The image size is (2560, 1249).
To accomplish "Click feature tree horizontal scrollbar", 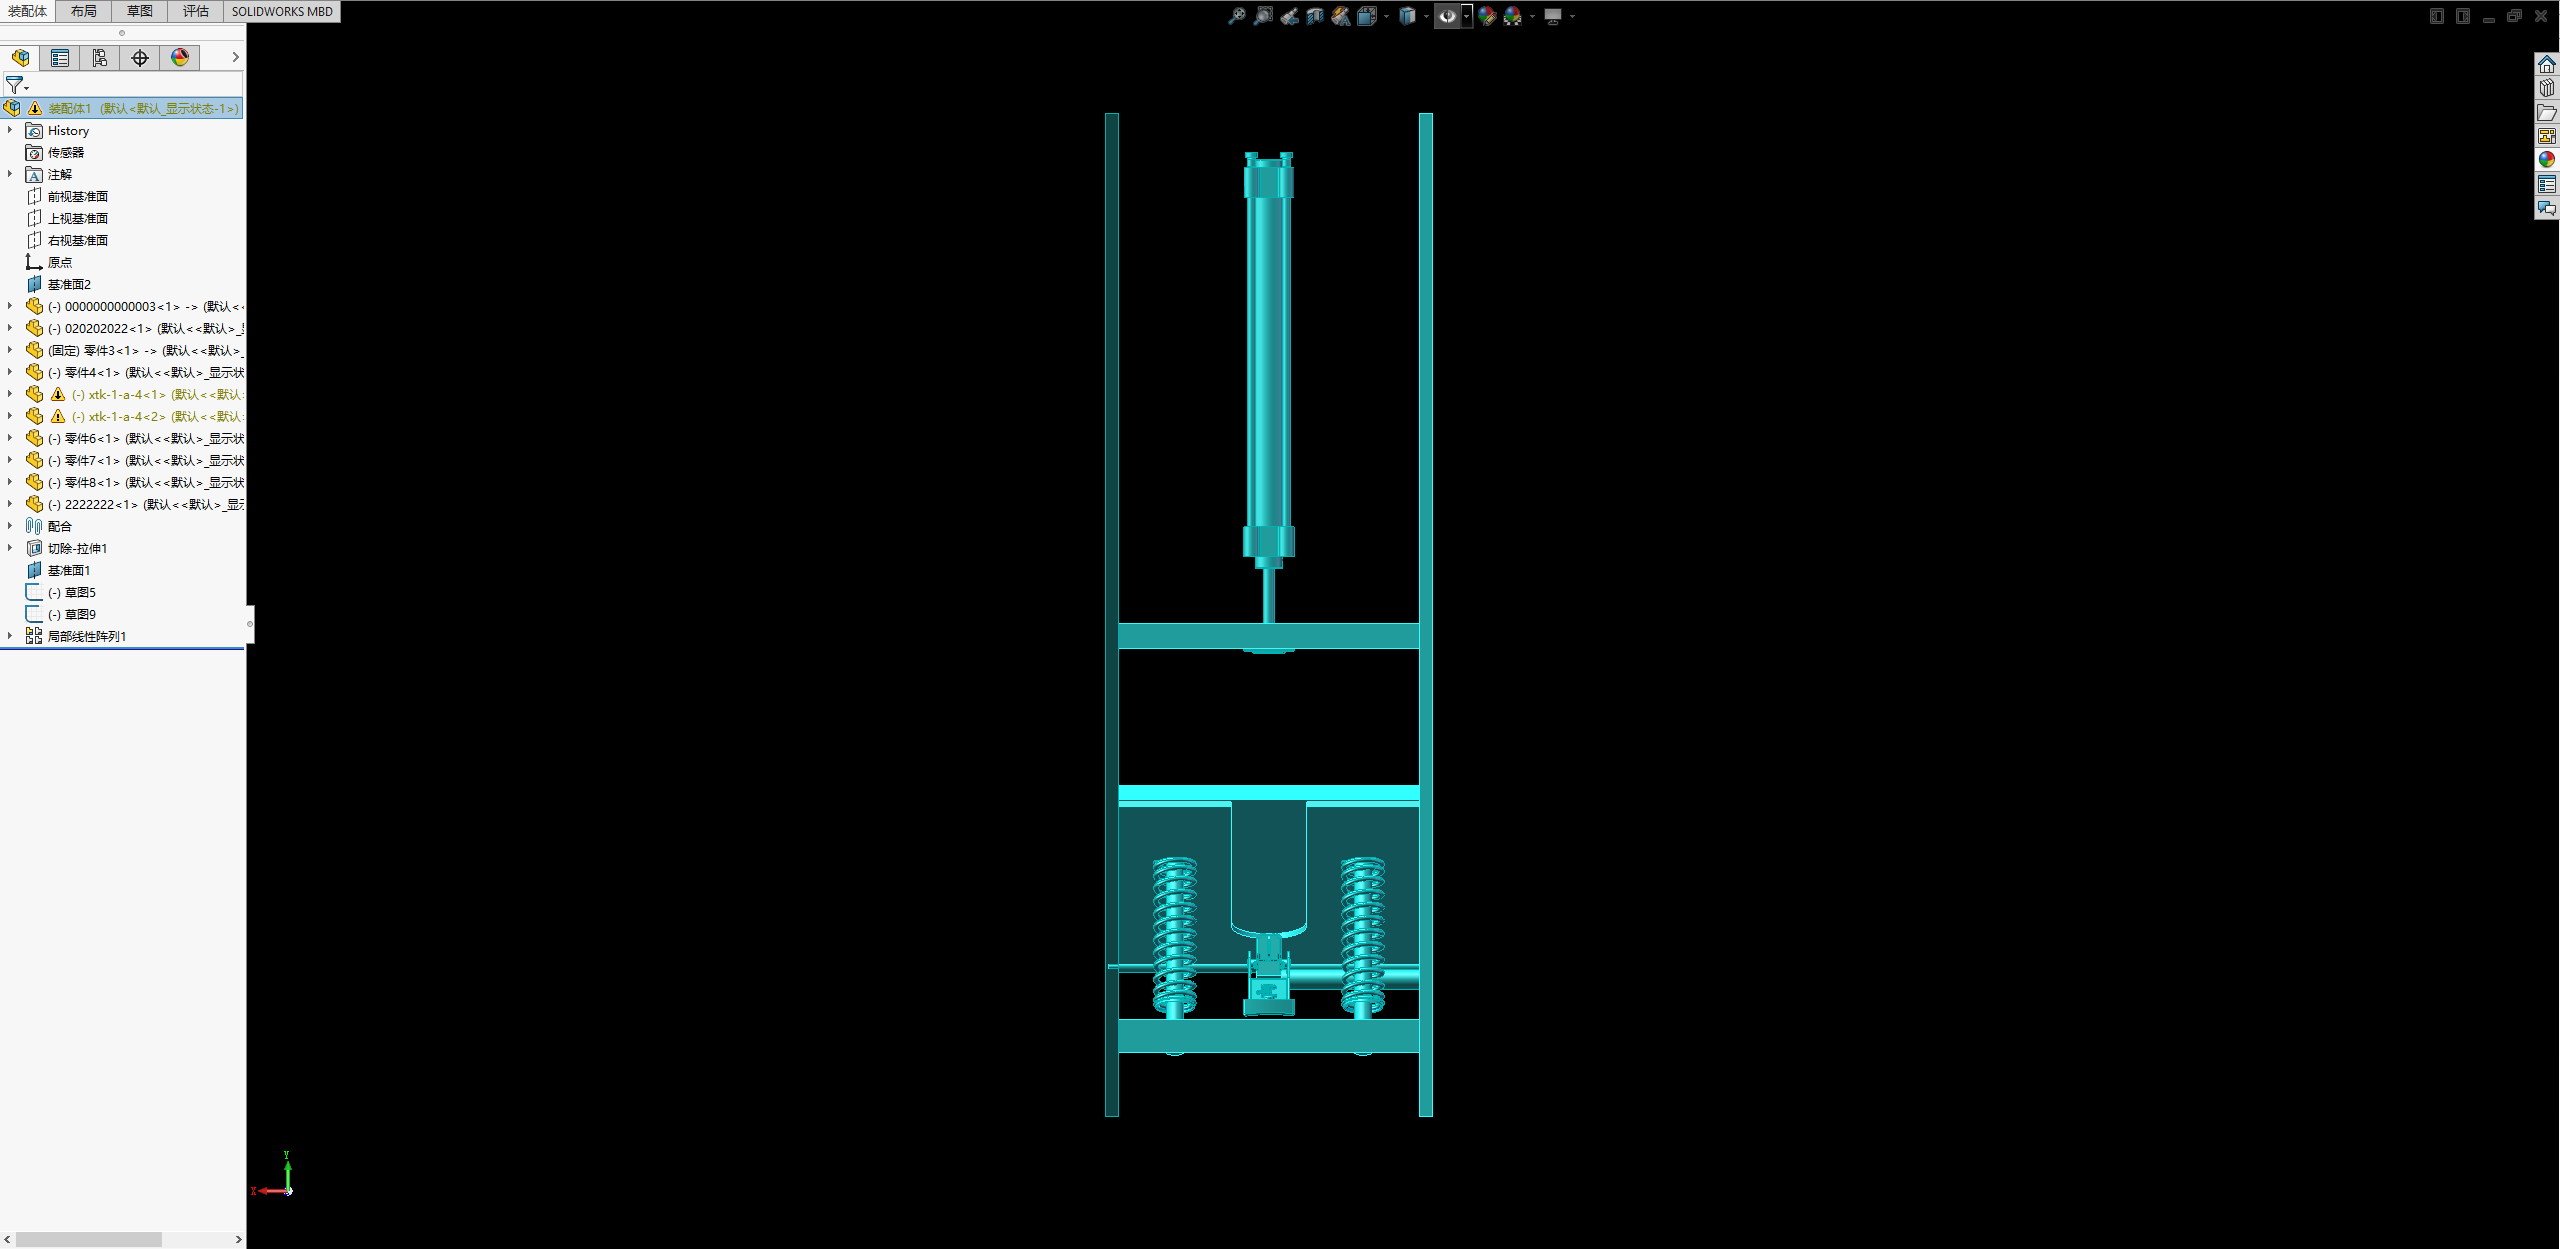I will point(89,1239).
